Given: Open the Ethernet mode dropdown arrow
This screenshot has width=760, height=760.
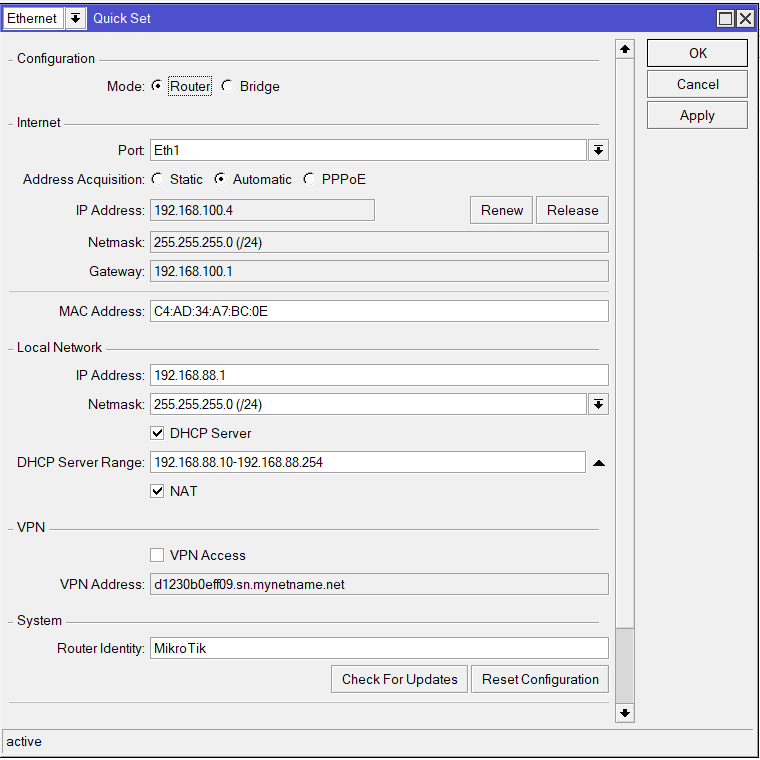Looking at the screenshot, I should coord(75,18).
